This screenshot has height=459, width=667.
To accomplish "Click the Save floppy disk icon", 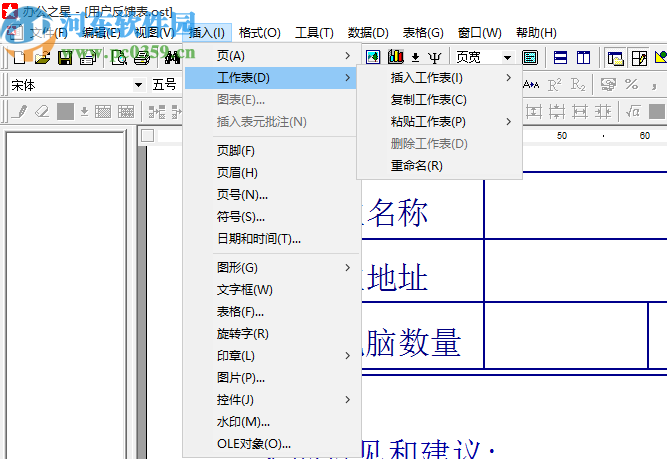I will click(65, 57).
